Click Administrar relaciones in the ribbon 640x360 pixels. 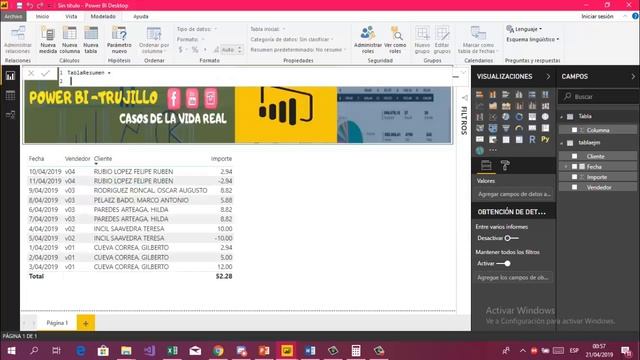click(18, 40)
